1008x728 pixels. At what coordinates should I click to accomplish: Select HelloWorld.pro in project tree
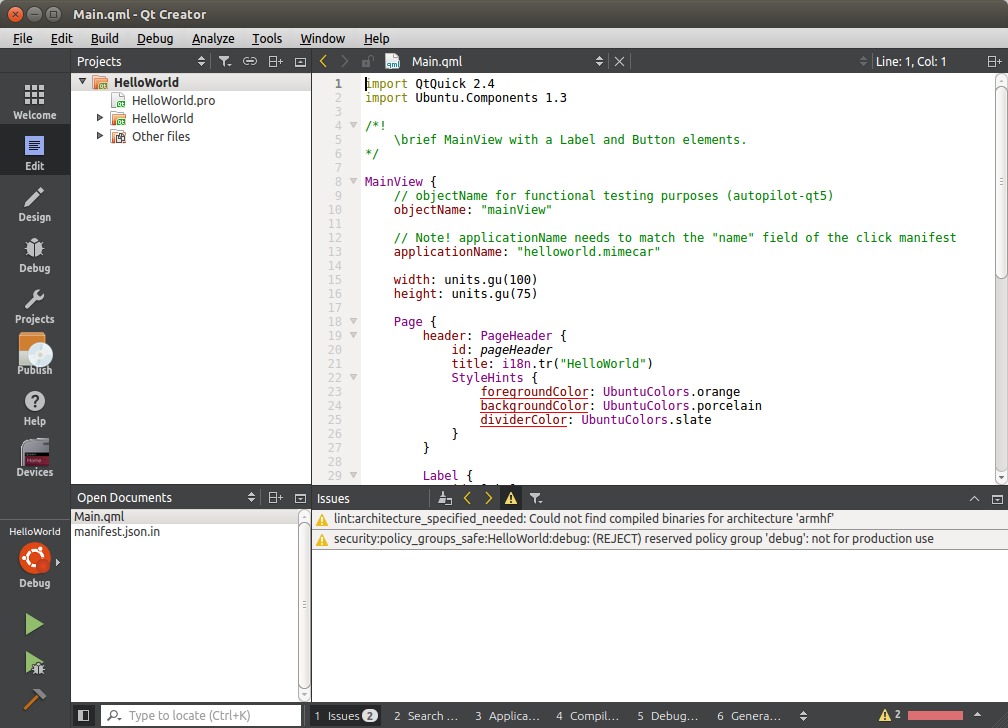click(174, 100)
